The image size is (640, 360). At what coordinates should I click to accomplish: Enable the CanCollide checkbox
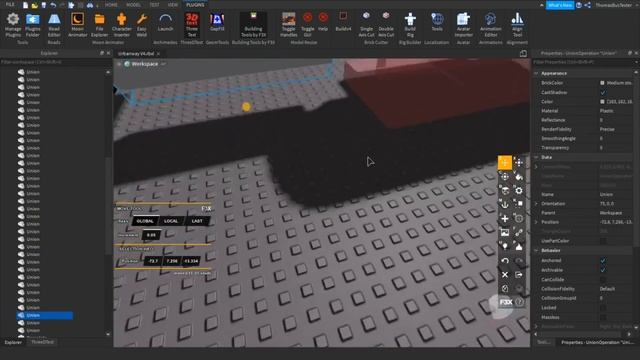(602, 280)
